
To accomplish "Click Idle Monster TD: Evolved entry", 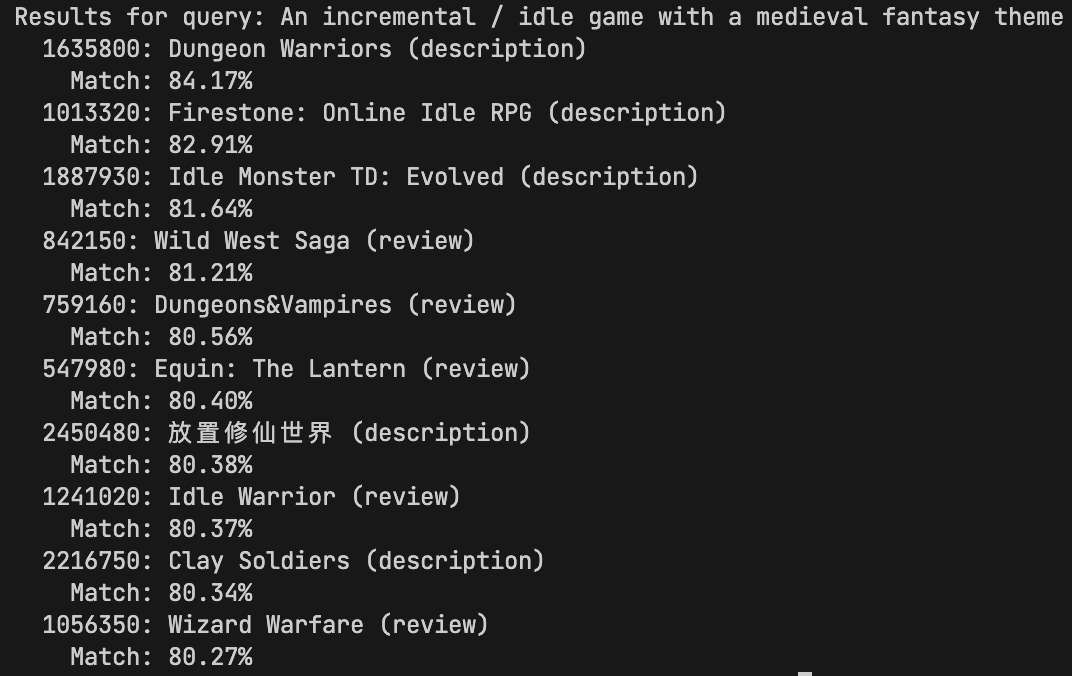I will pyautogui.click(x=336, y=177).
